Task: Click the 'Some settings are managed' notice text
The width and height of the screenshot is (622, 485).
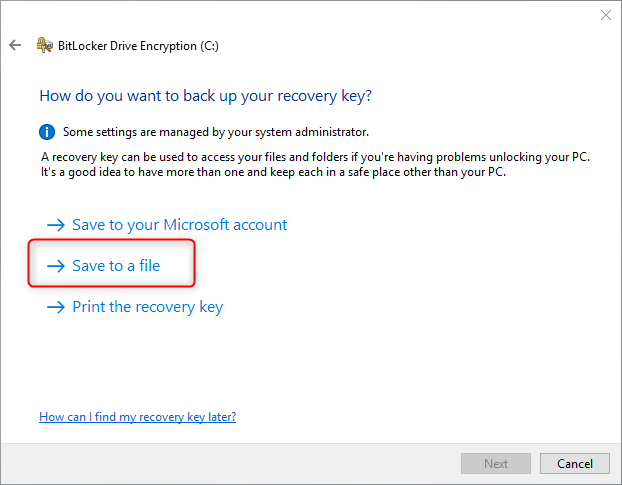Action: tap(215, 131)
